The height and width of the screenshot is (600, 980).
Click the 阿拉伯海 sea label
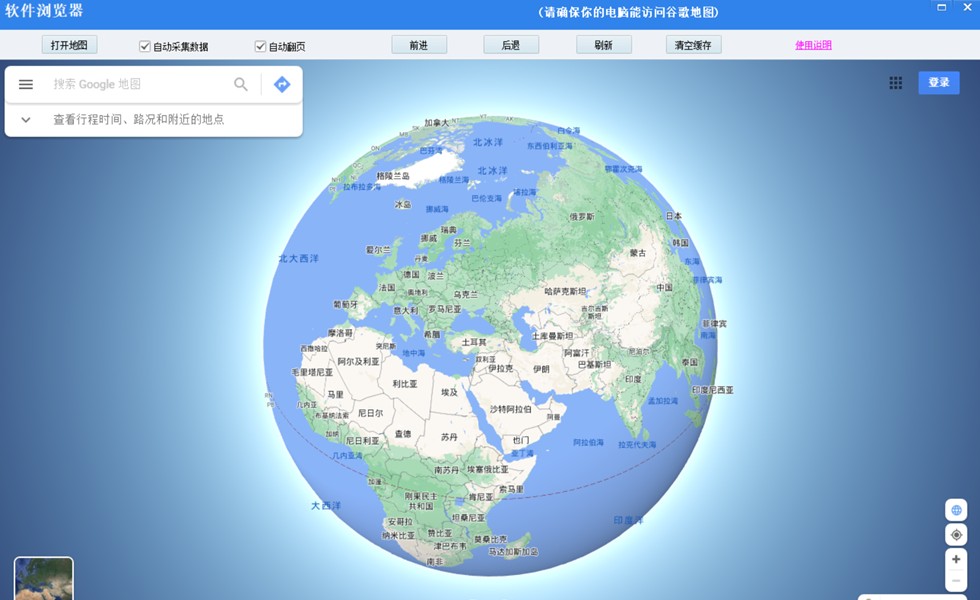tap(589, 442)
